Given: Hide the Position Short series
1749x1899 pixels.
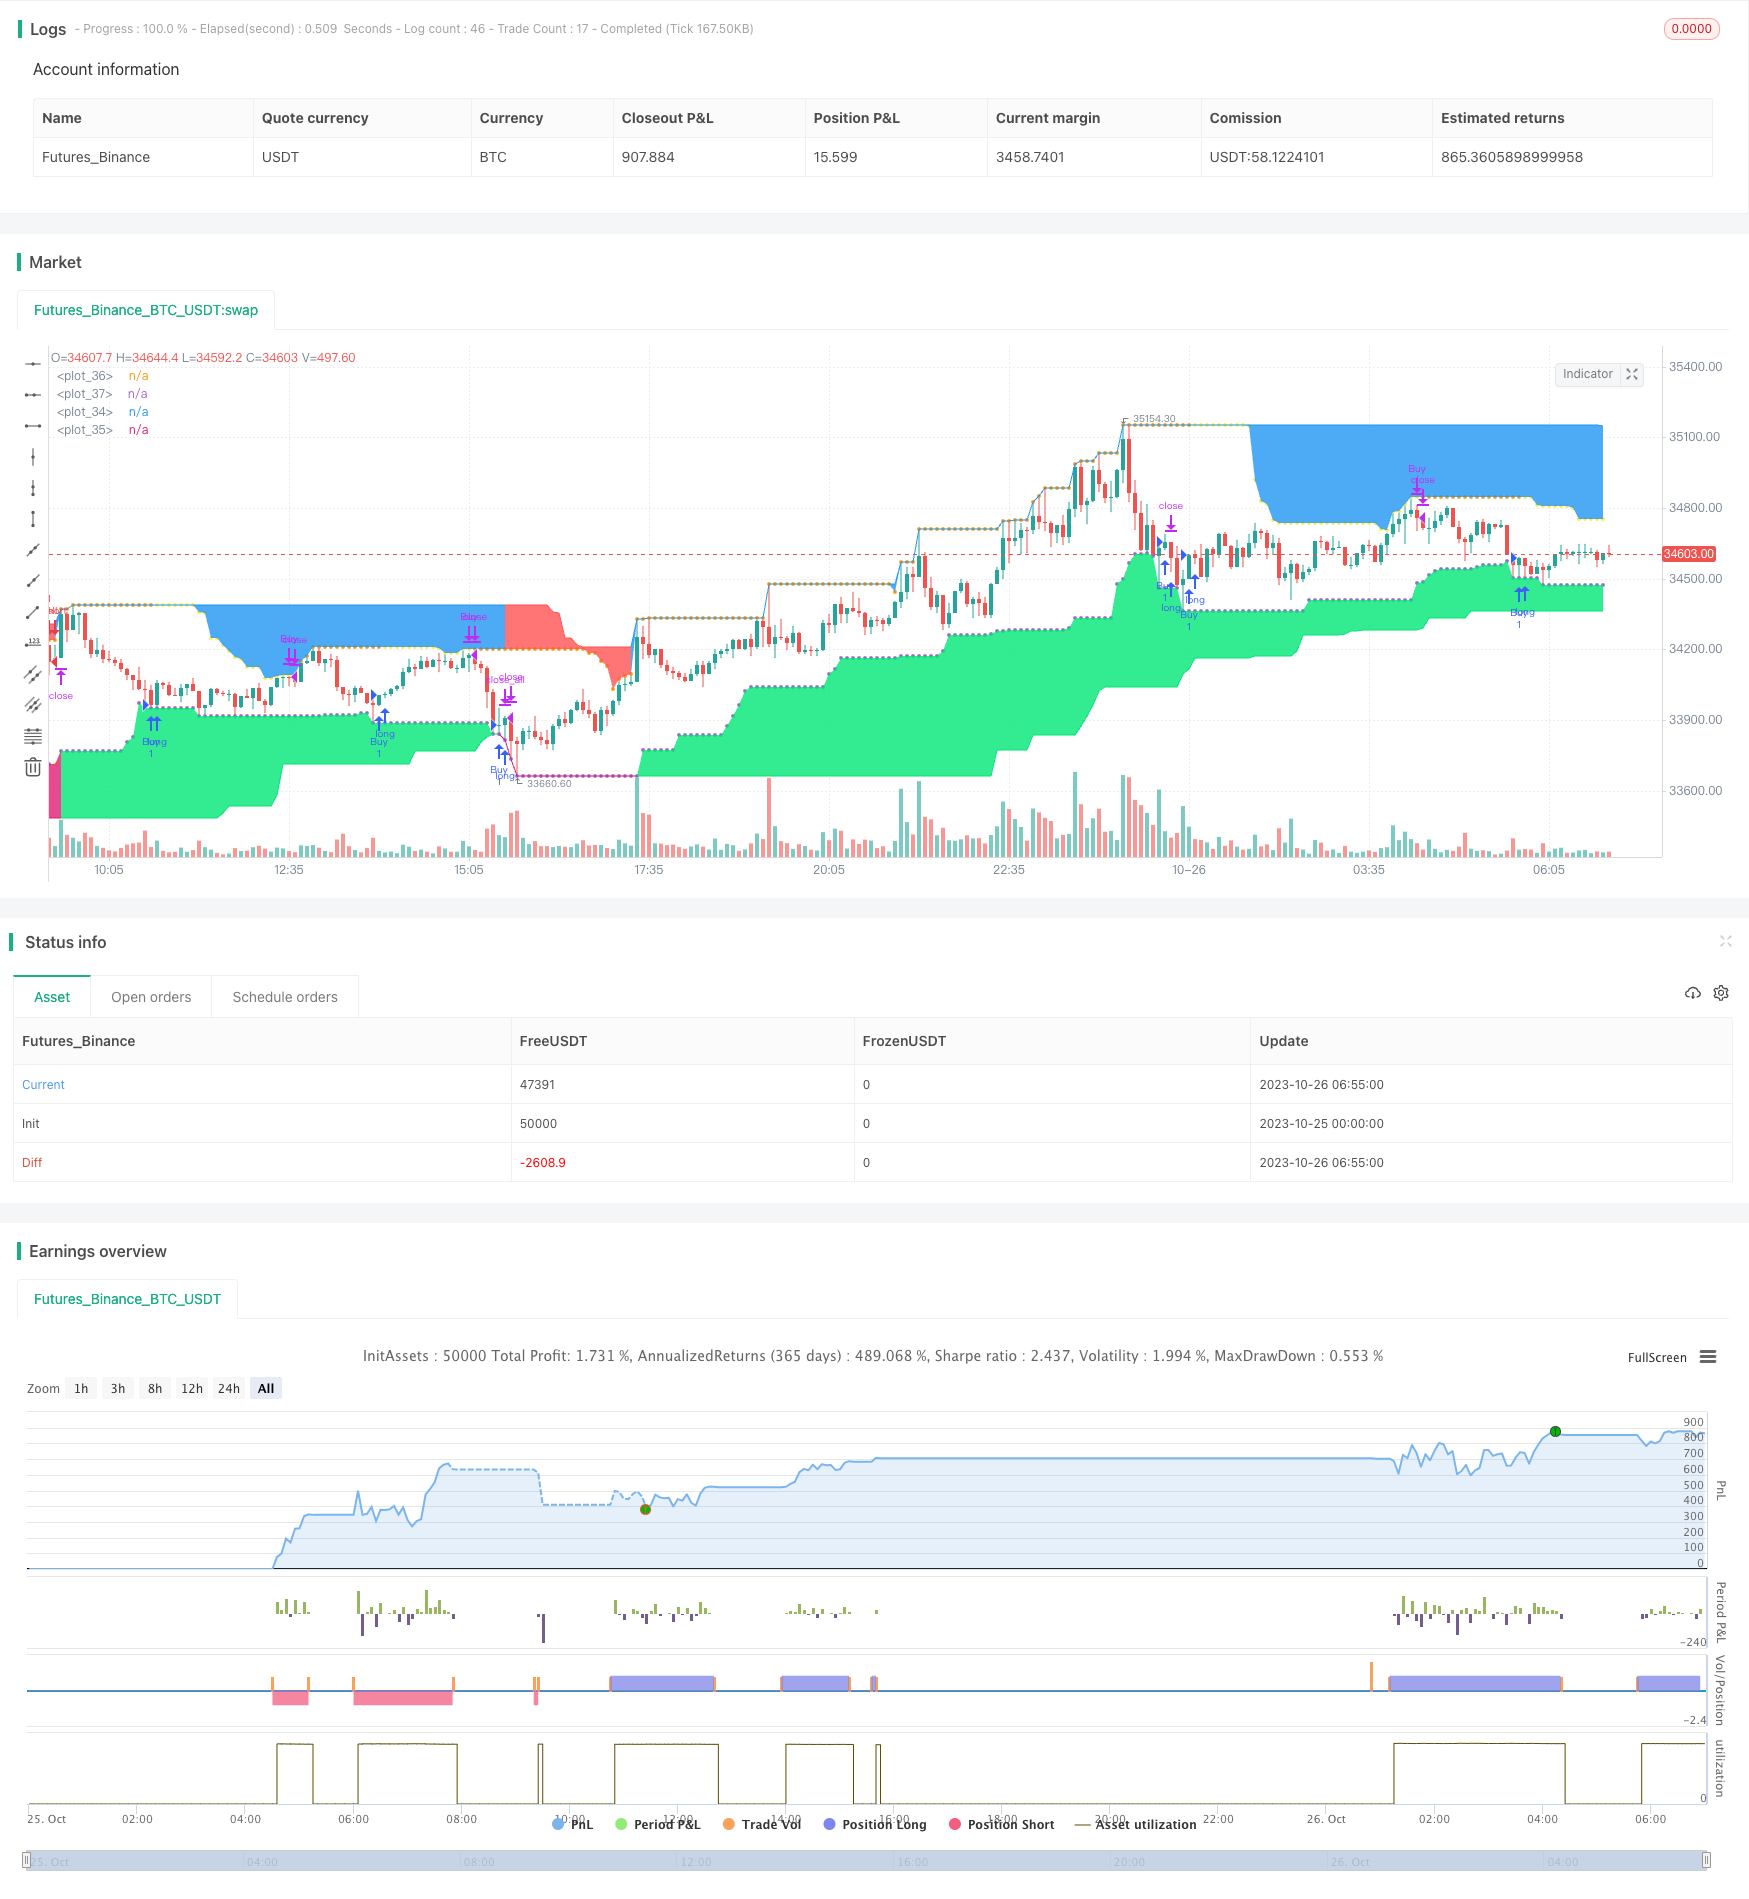Looking at the screenshot, I should tap(1008, 1823).
